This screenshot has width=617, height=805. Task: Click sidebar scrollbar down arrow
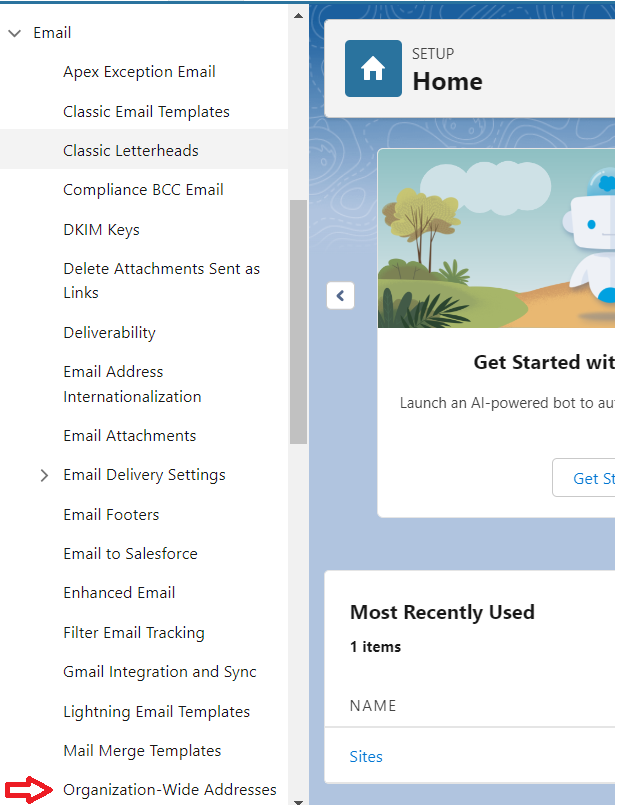pyautogui.click(x=298, y=800)
